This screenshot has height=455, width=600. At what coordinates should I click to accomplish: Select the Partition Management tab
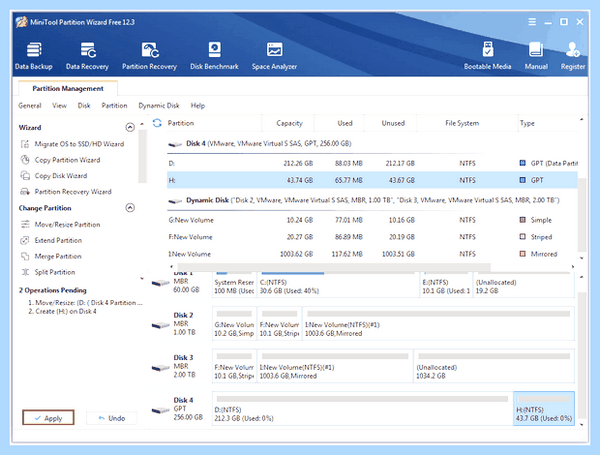click(x=68, y=88)
